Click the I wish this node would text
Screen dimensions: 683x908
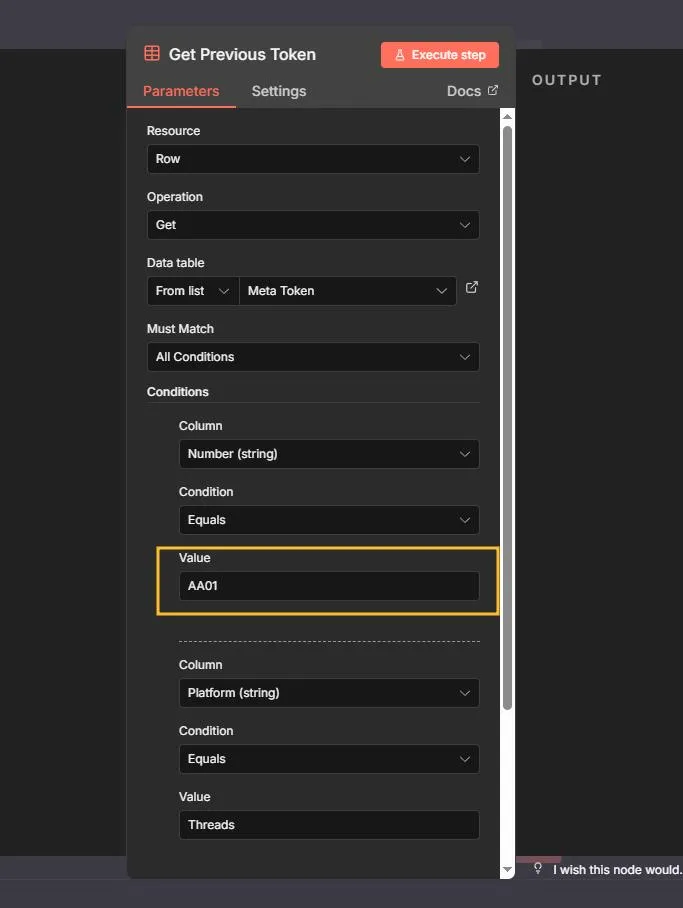click(x=616, y=870)
